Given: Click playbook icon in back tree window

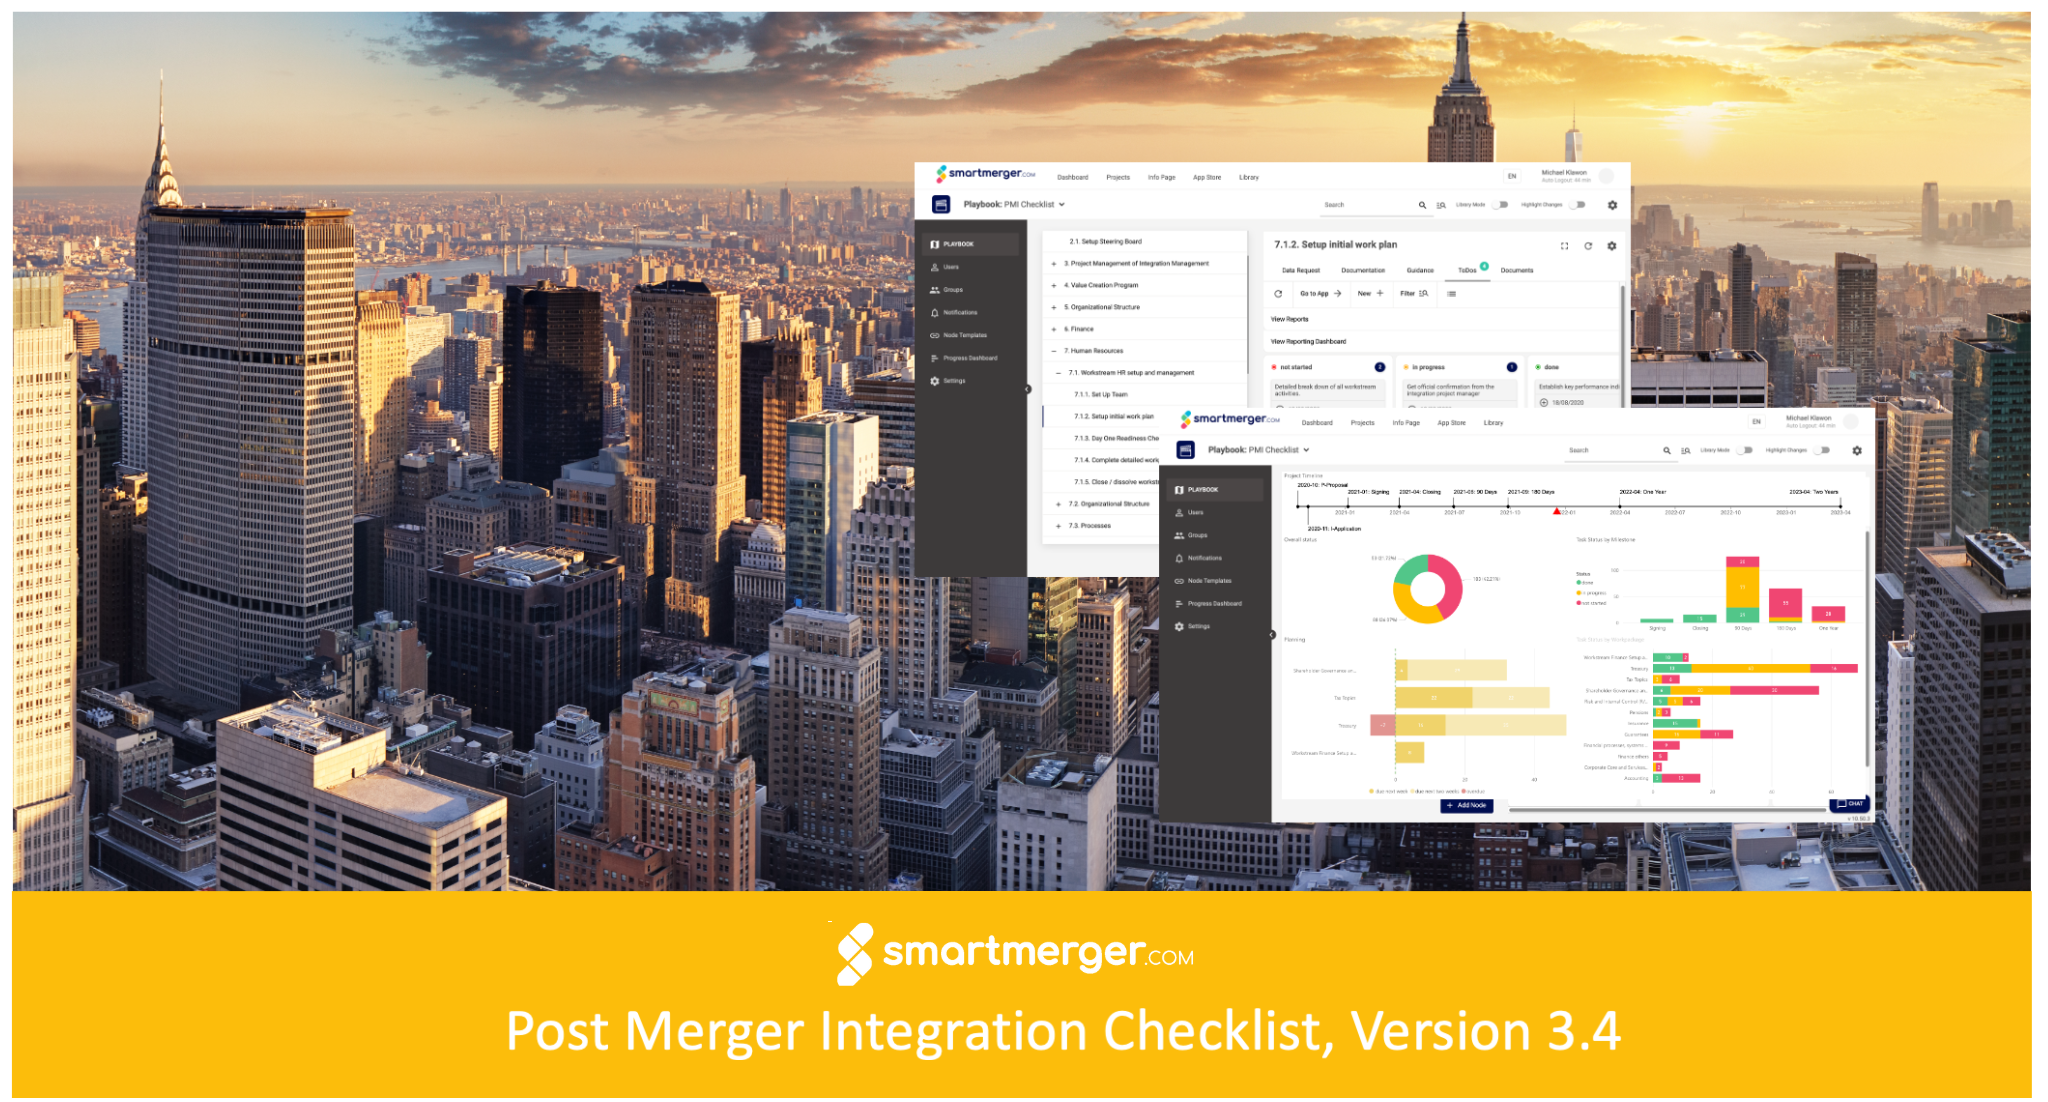Looking at the screenshot, I should coord(941,204).
